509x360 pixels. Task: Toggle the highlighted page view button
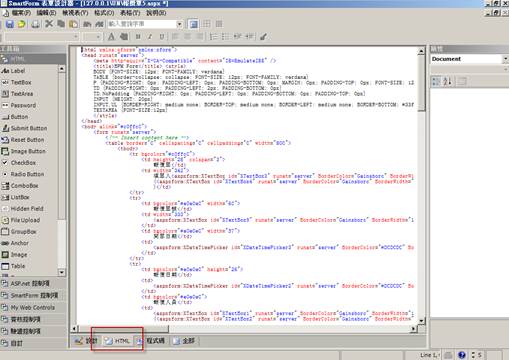tap(193, 24)
